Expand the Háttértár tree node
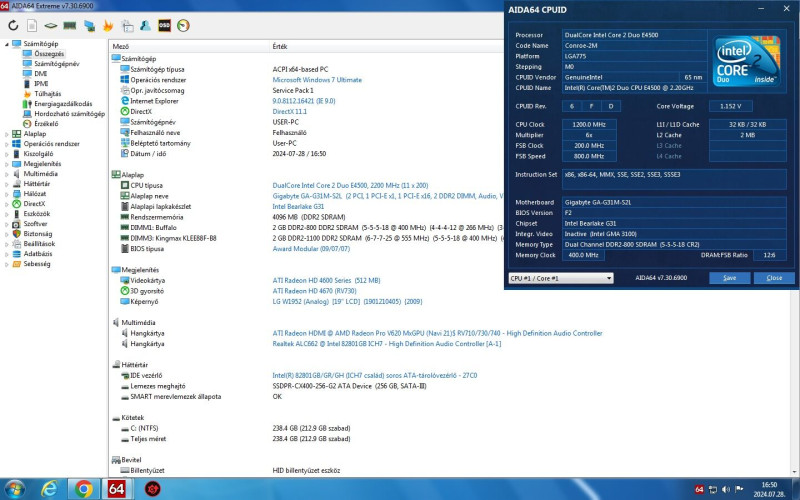 (7, 184)
